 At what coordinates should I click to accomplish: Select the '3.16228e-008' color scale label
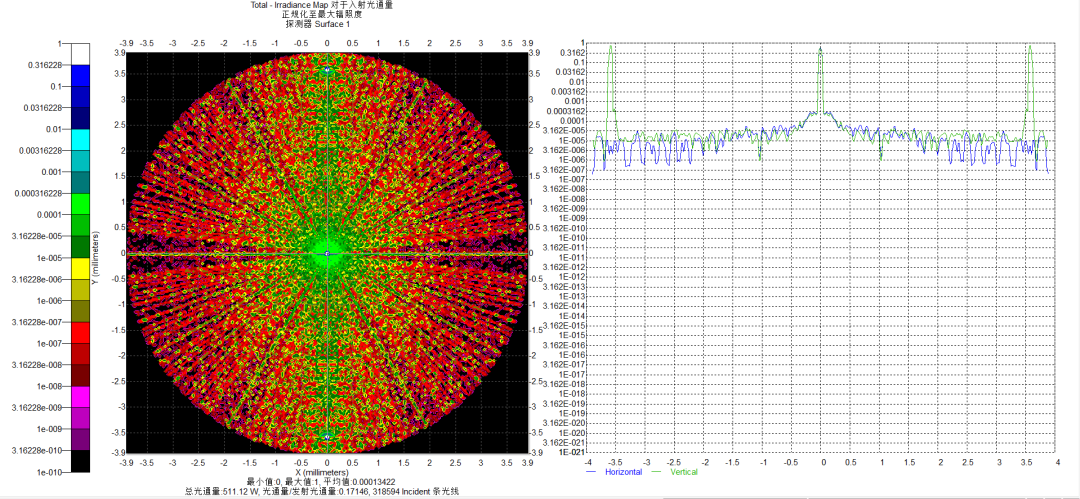pos(39,365)
